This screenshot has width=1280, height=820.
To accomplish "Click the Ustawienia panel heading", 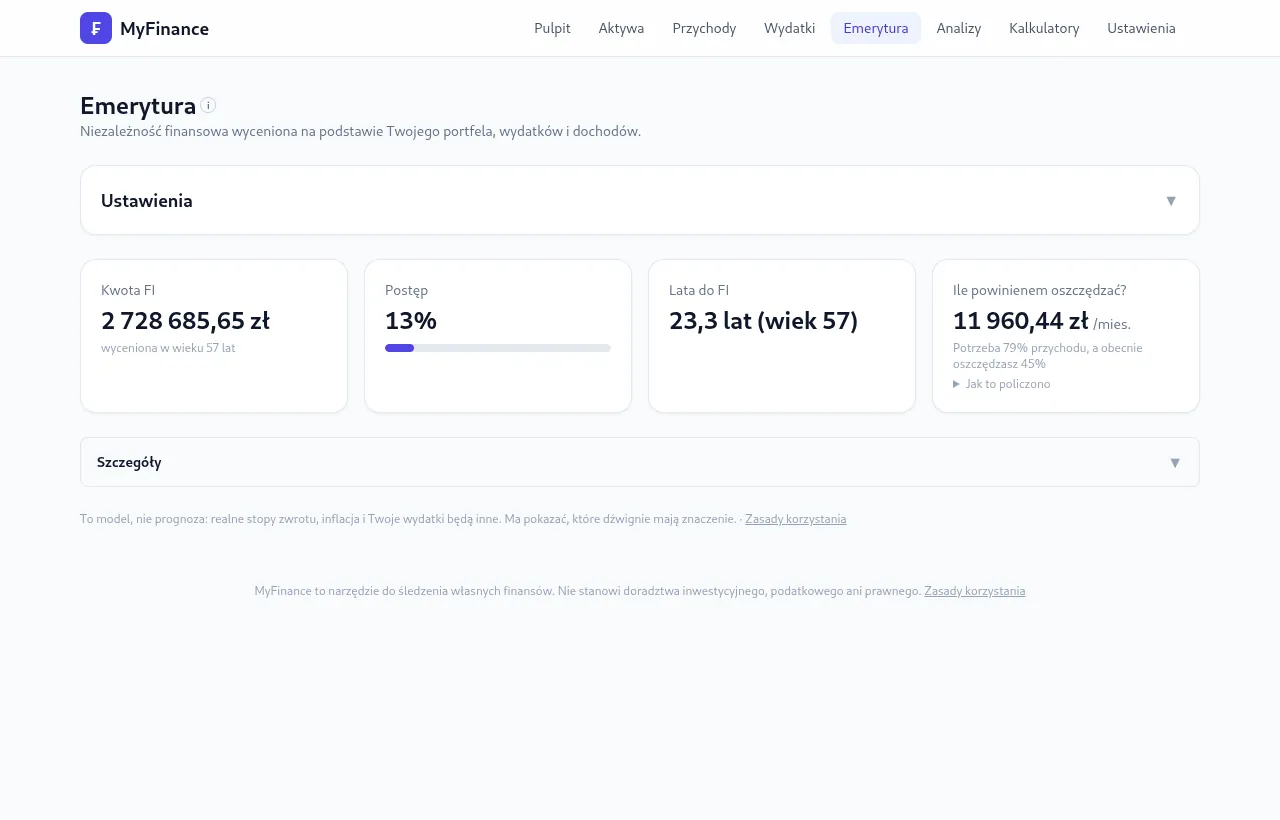I will pos(147,200).
